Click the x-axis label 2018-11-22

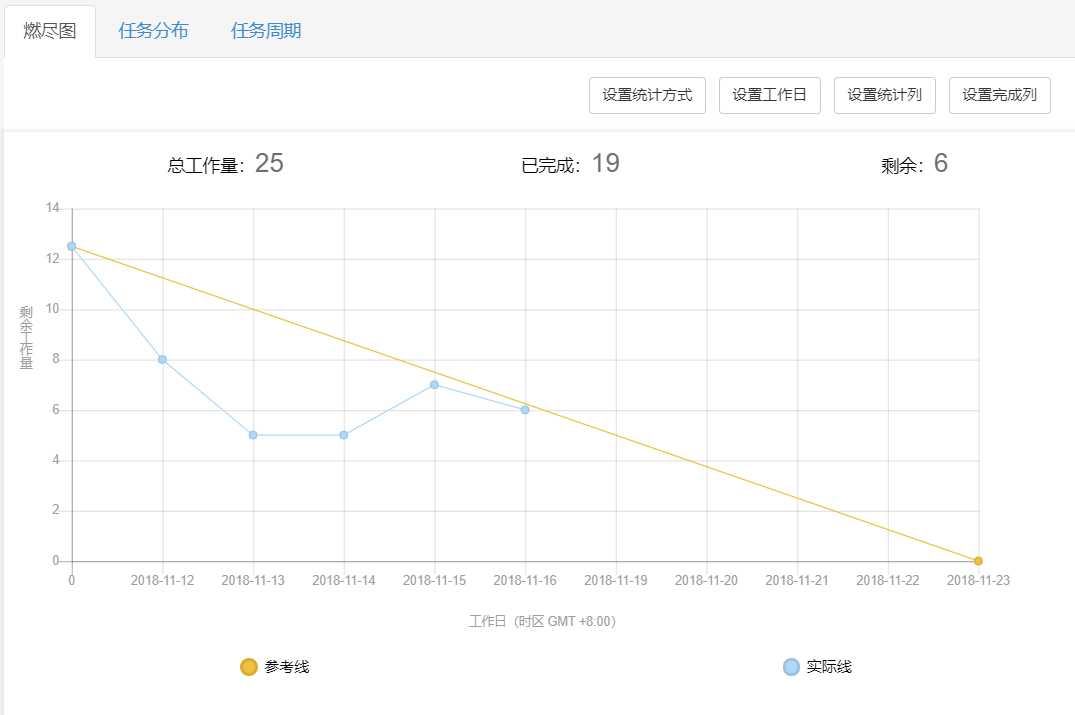pos(888,581)
